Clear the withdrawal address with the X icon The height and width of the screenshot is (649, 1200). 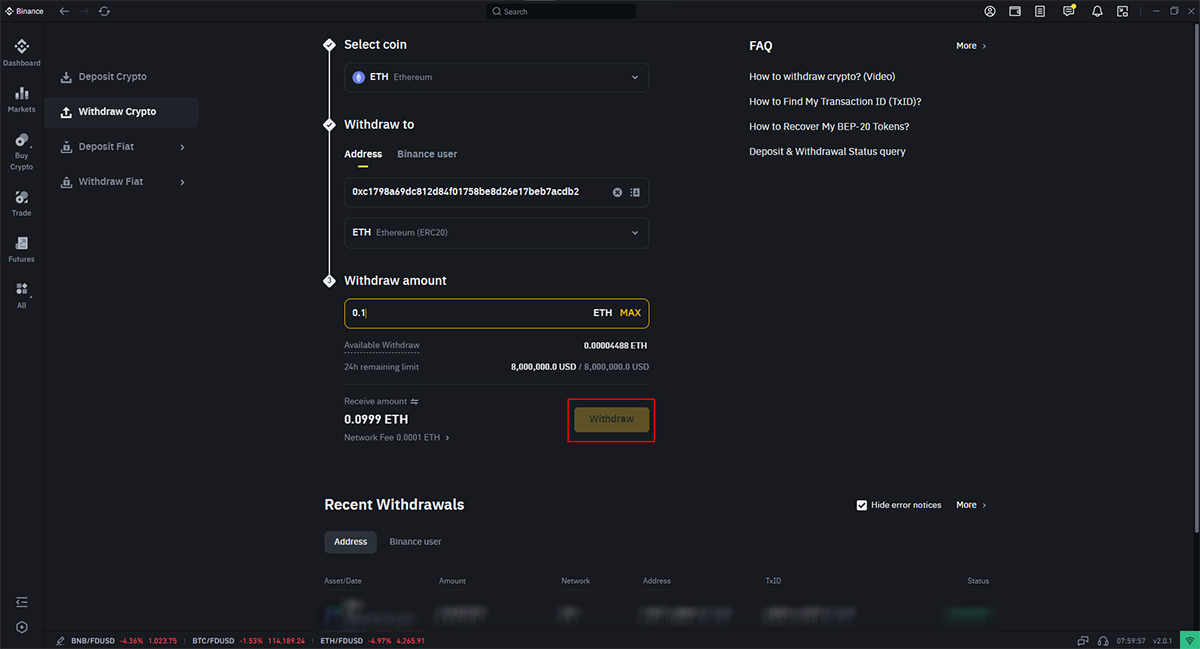pyautogui.click(x=617, y=192)
